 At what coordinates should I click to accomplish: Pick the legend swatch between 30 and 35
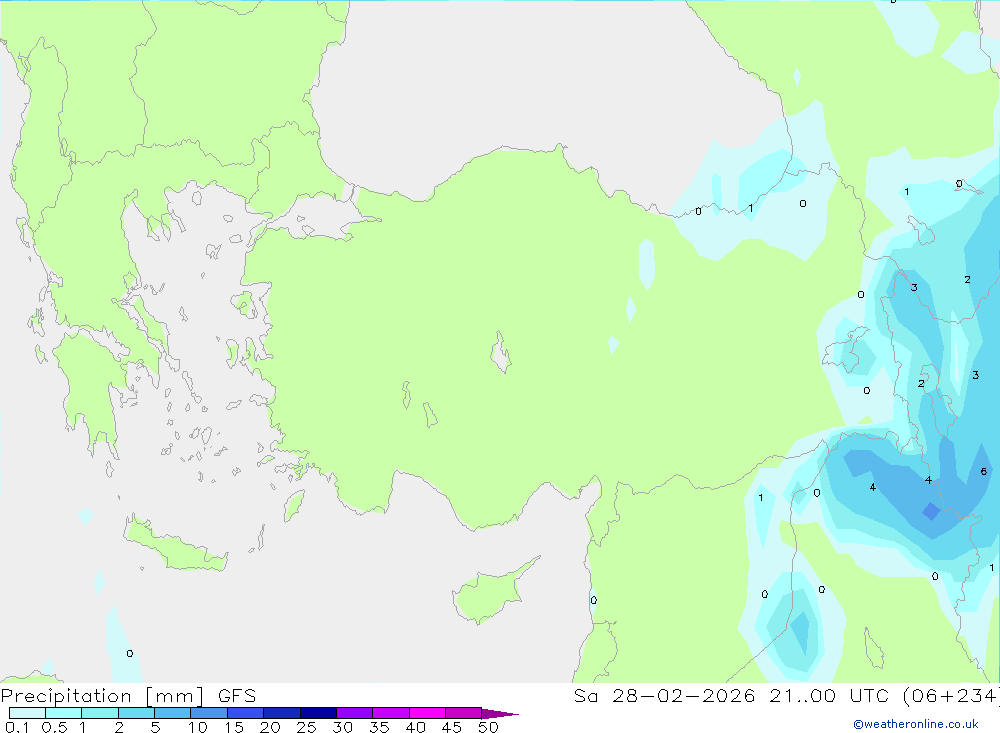click(x=354, y=713)
